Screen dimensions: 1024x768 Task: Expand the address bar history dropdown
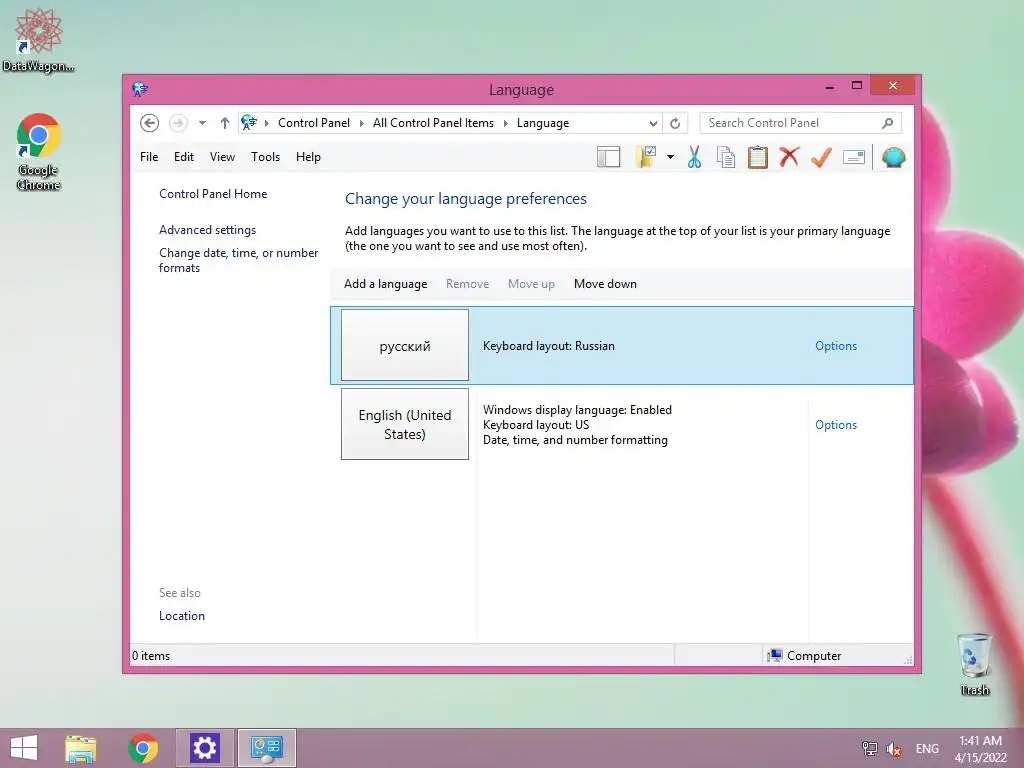(653, 123)
